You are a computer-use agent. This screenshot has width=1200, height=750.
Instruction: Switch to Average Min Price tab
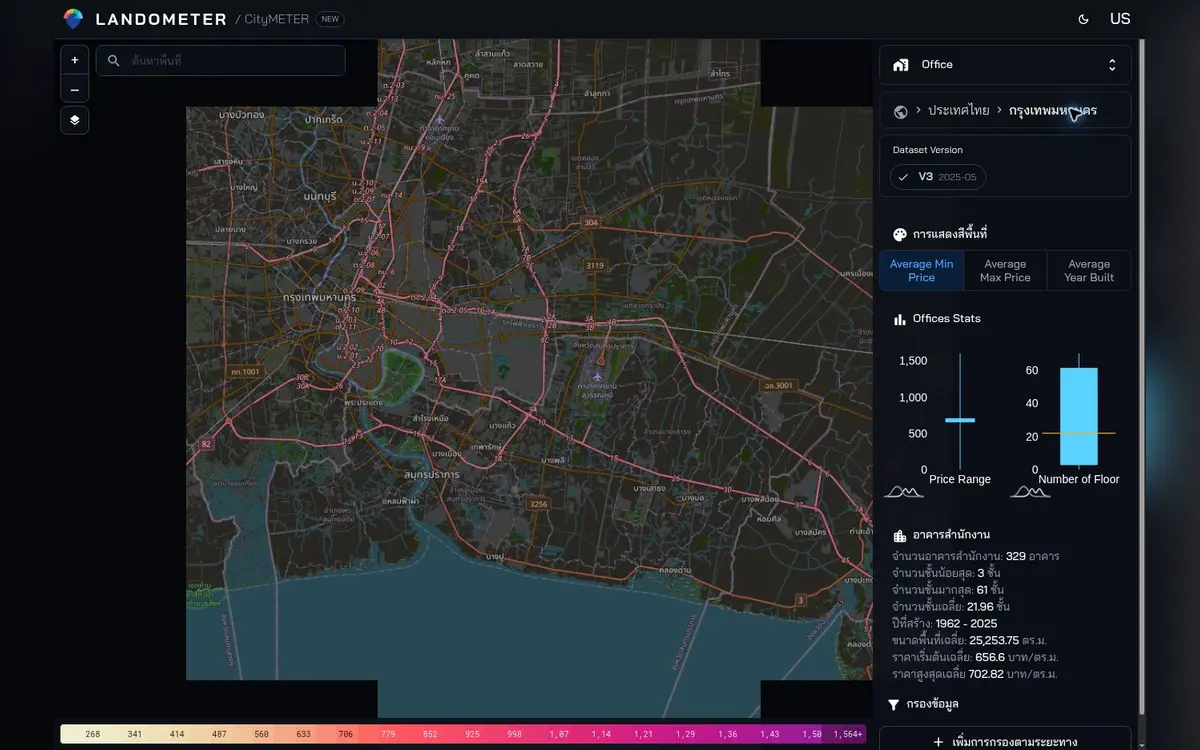pos(921,271)
